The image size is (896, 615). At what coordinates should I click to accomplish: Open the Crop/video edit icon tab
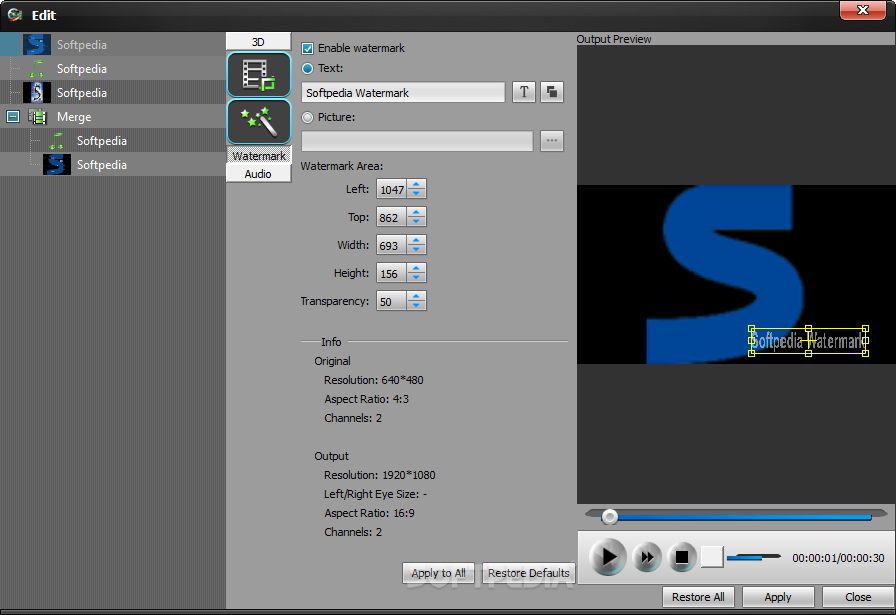pyautogui.click(x=259, y=75)
